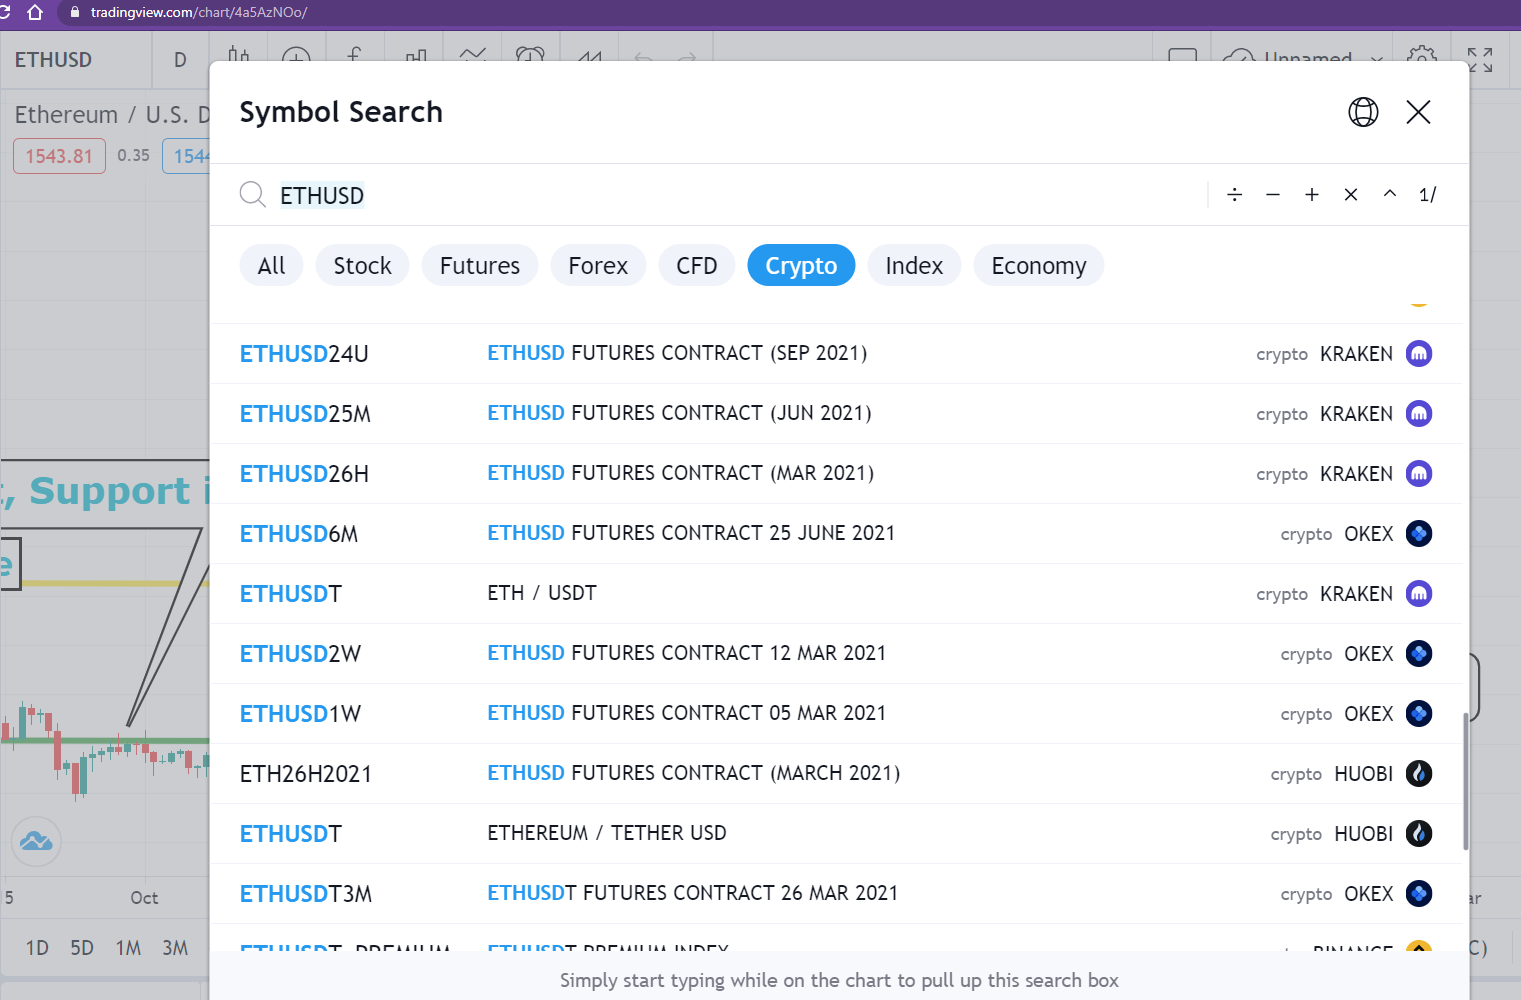Select the ETHUSD24U symbol
The image size is (1521, 1000).
[x=304, y=354]
